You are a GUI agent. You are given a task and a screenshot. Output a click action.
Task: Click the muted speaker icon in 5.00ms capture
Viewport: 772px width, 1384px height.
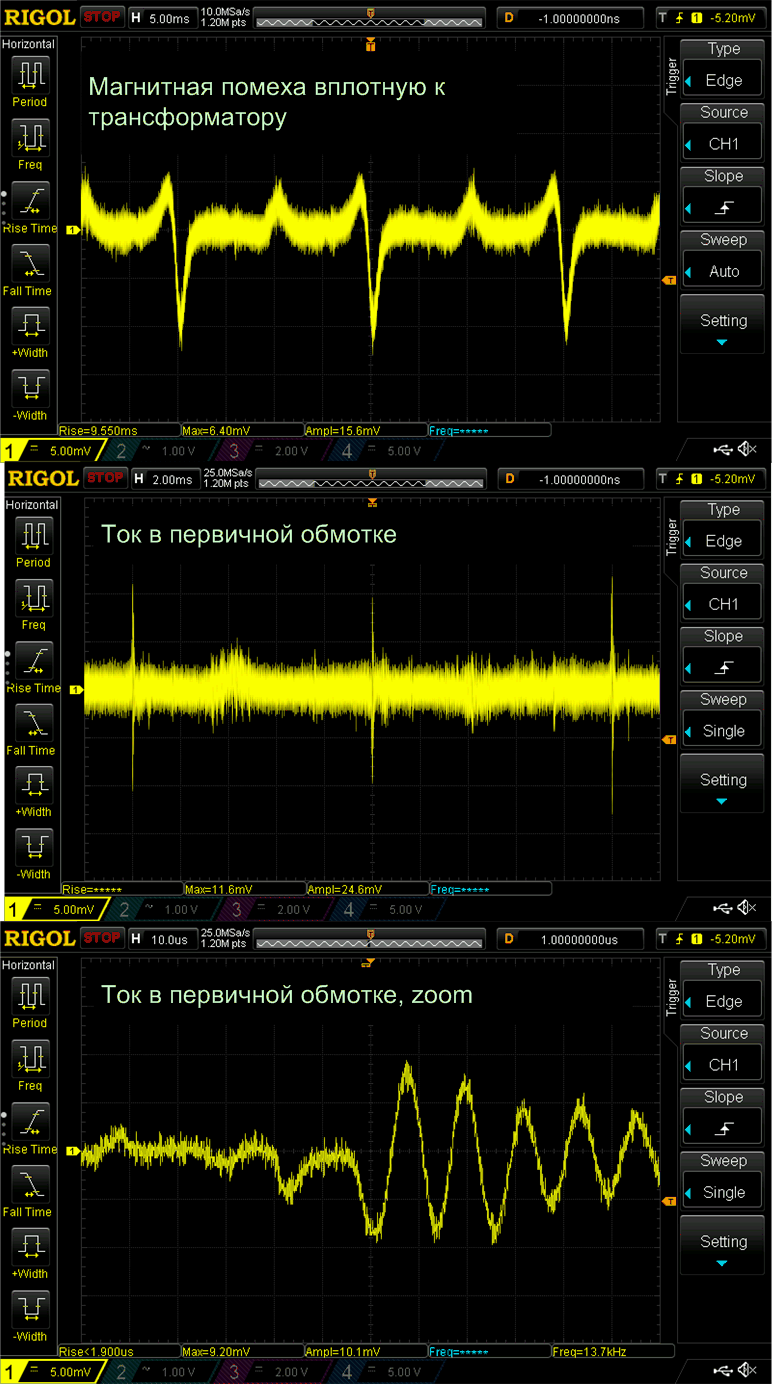coord(747,449)
